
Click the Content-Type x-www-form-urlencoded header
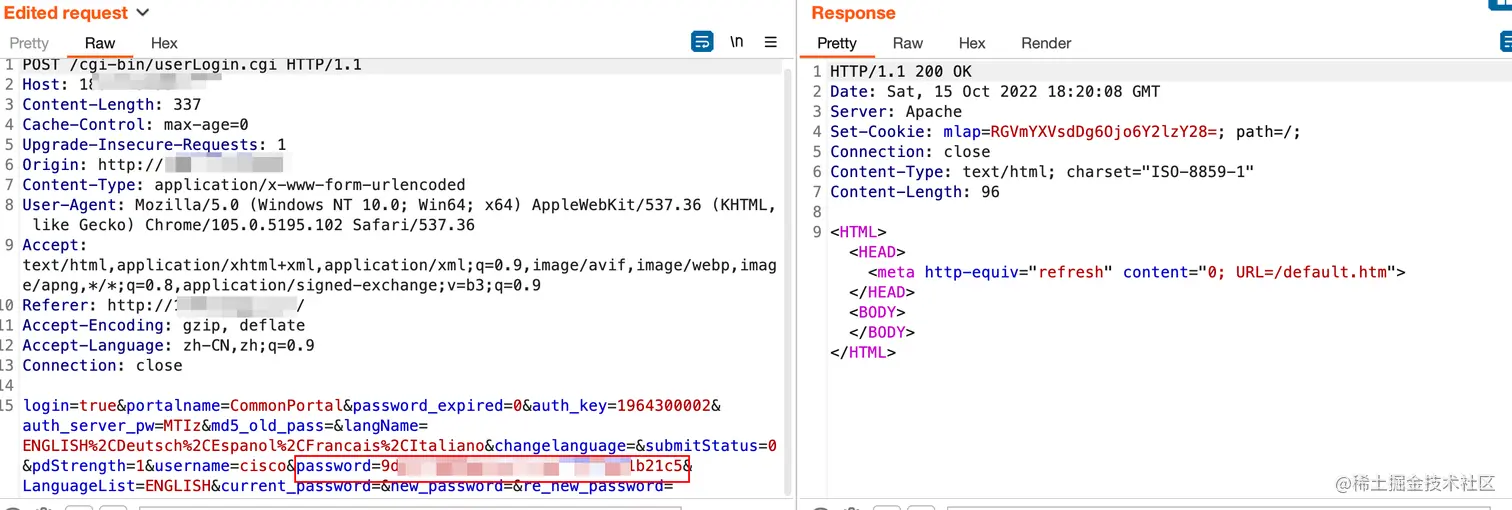(x=243, y=185)
